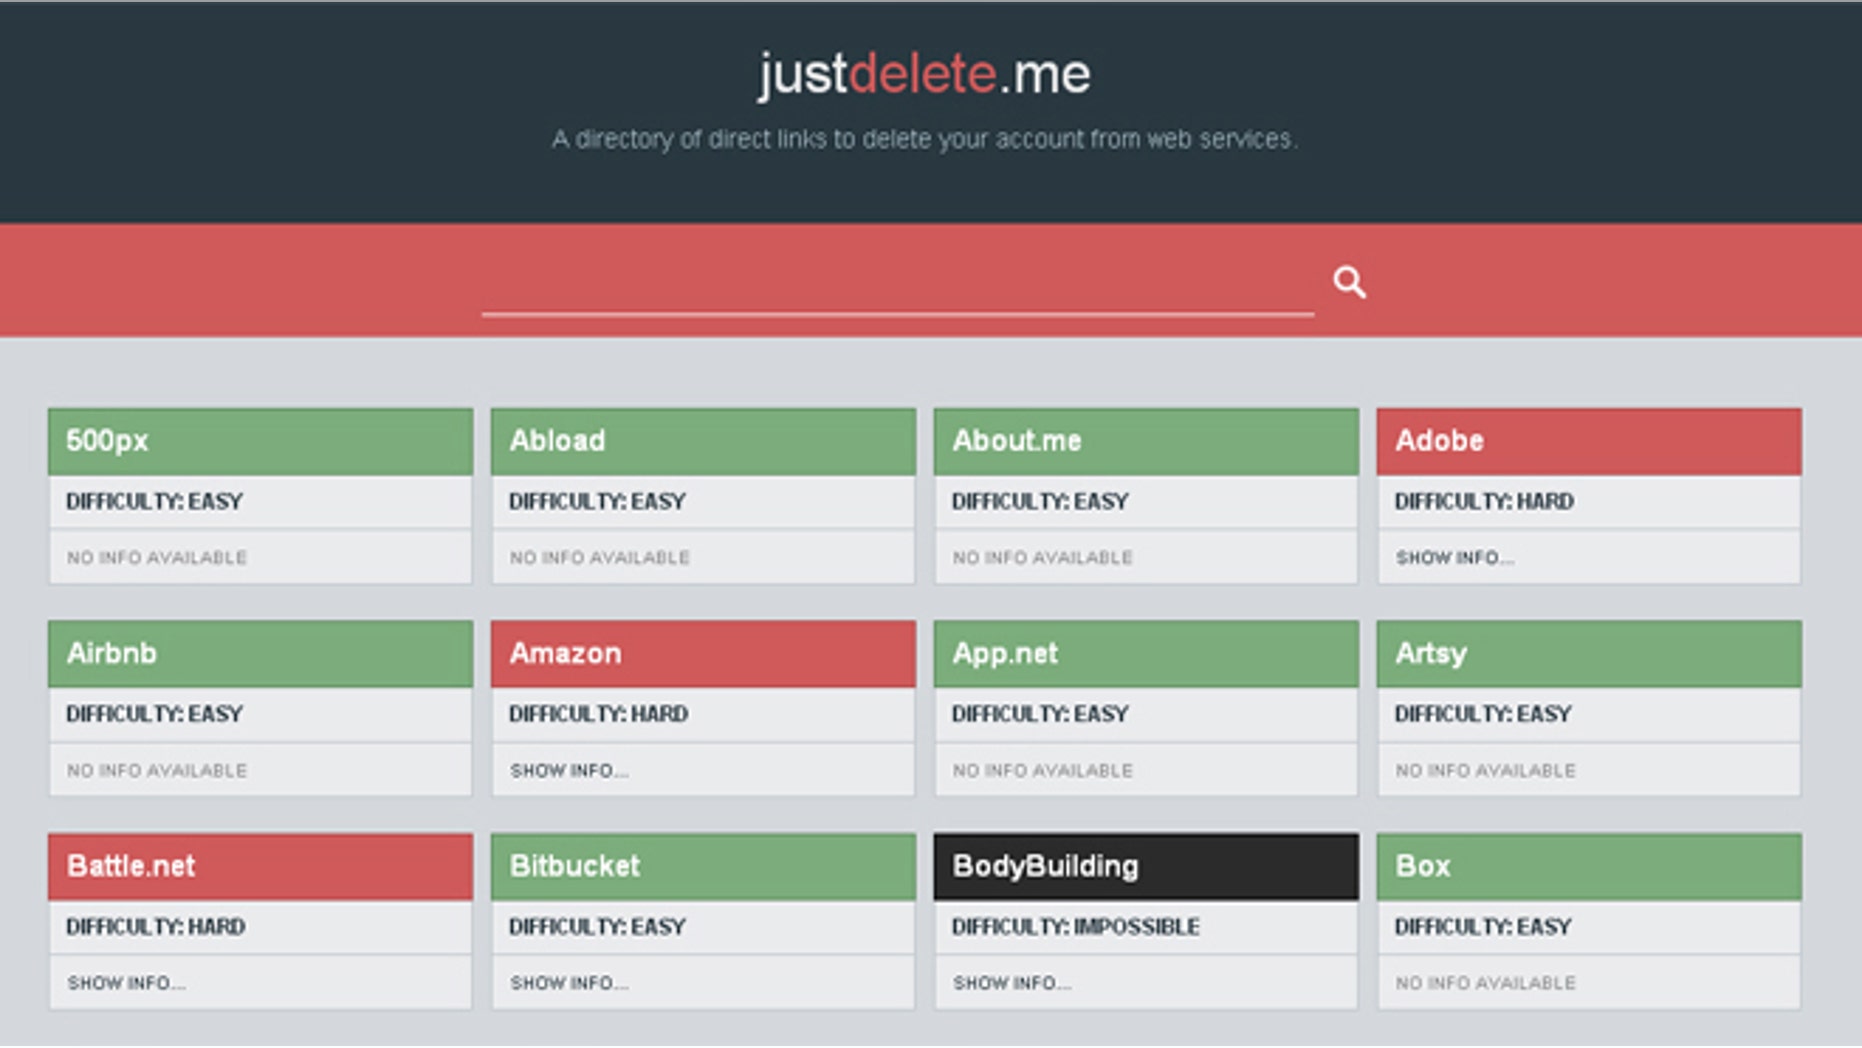Click Difficulty: Easy text under Box
Image resolution: width=1862 pixels, height=1048 pixels.
(1483, 927)
